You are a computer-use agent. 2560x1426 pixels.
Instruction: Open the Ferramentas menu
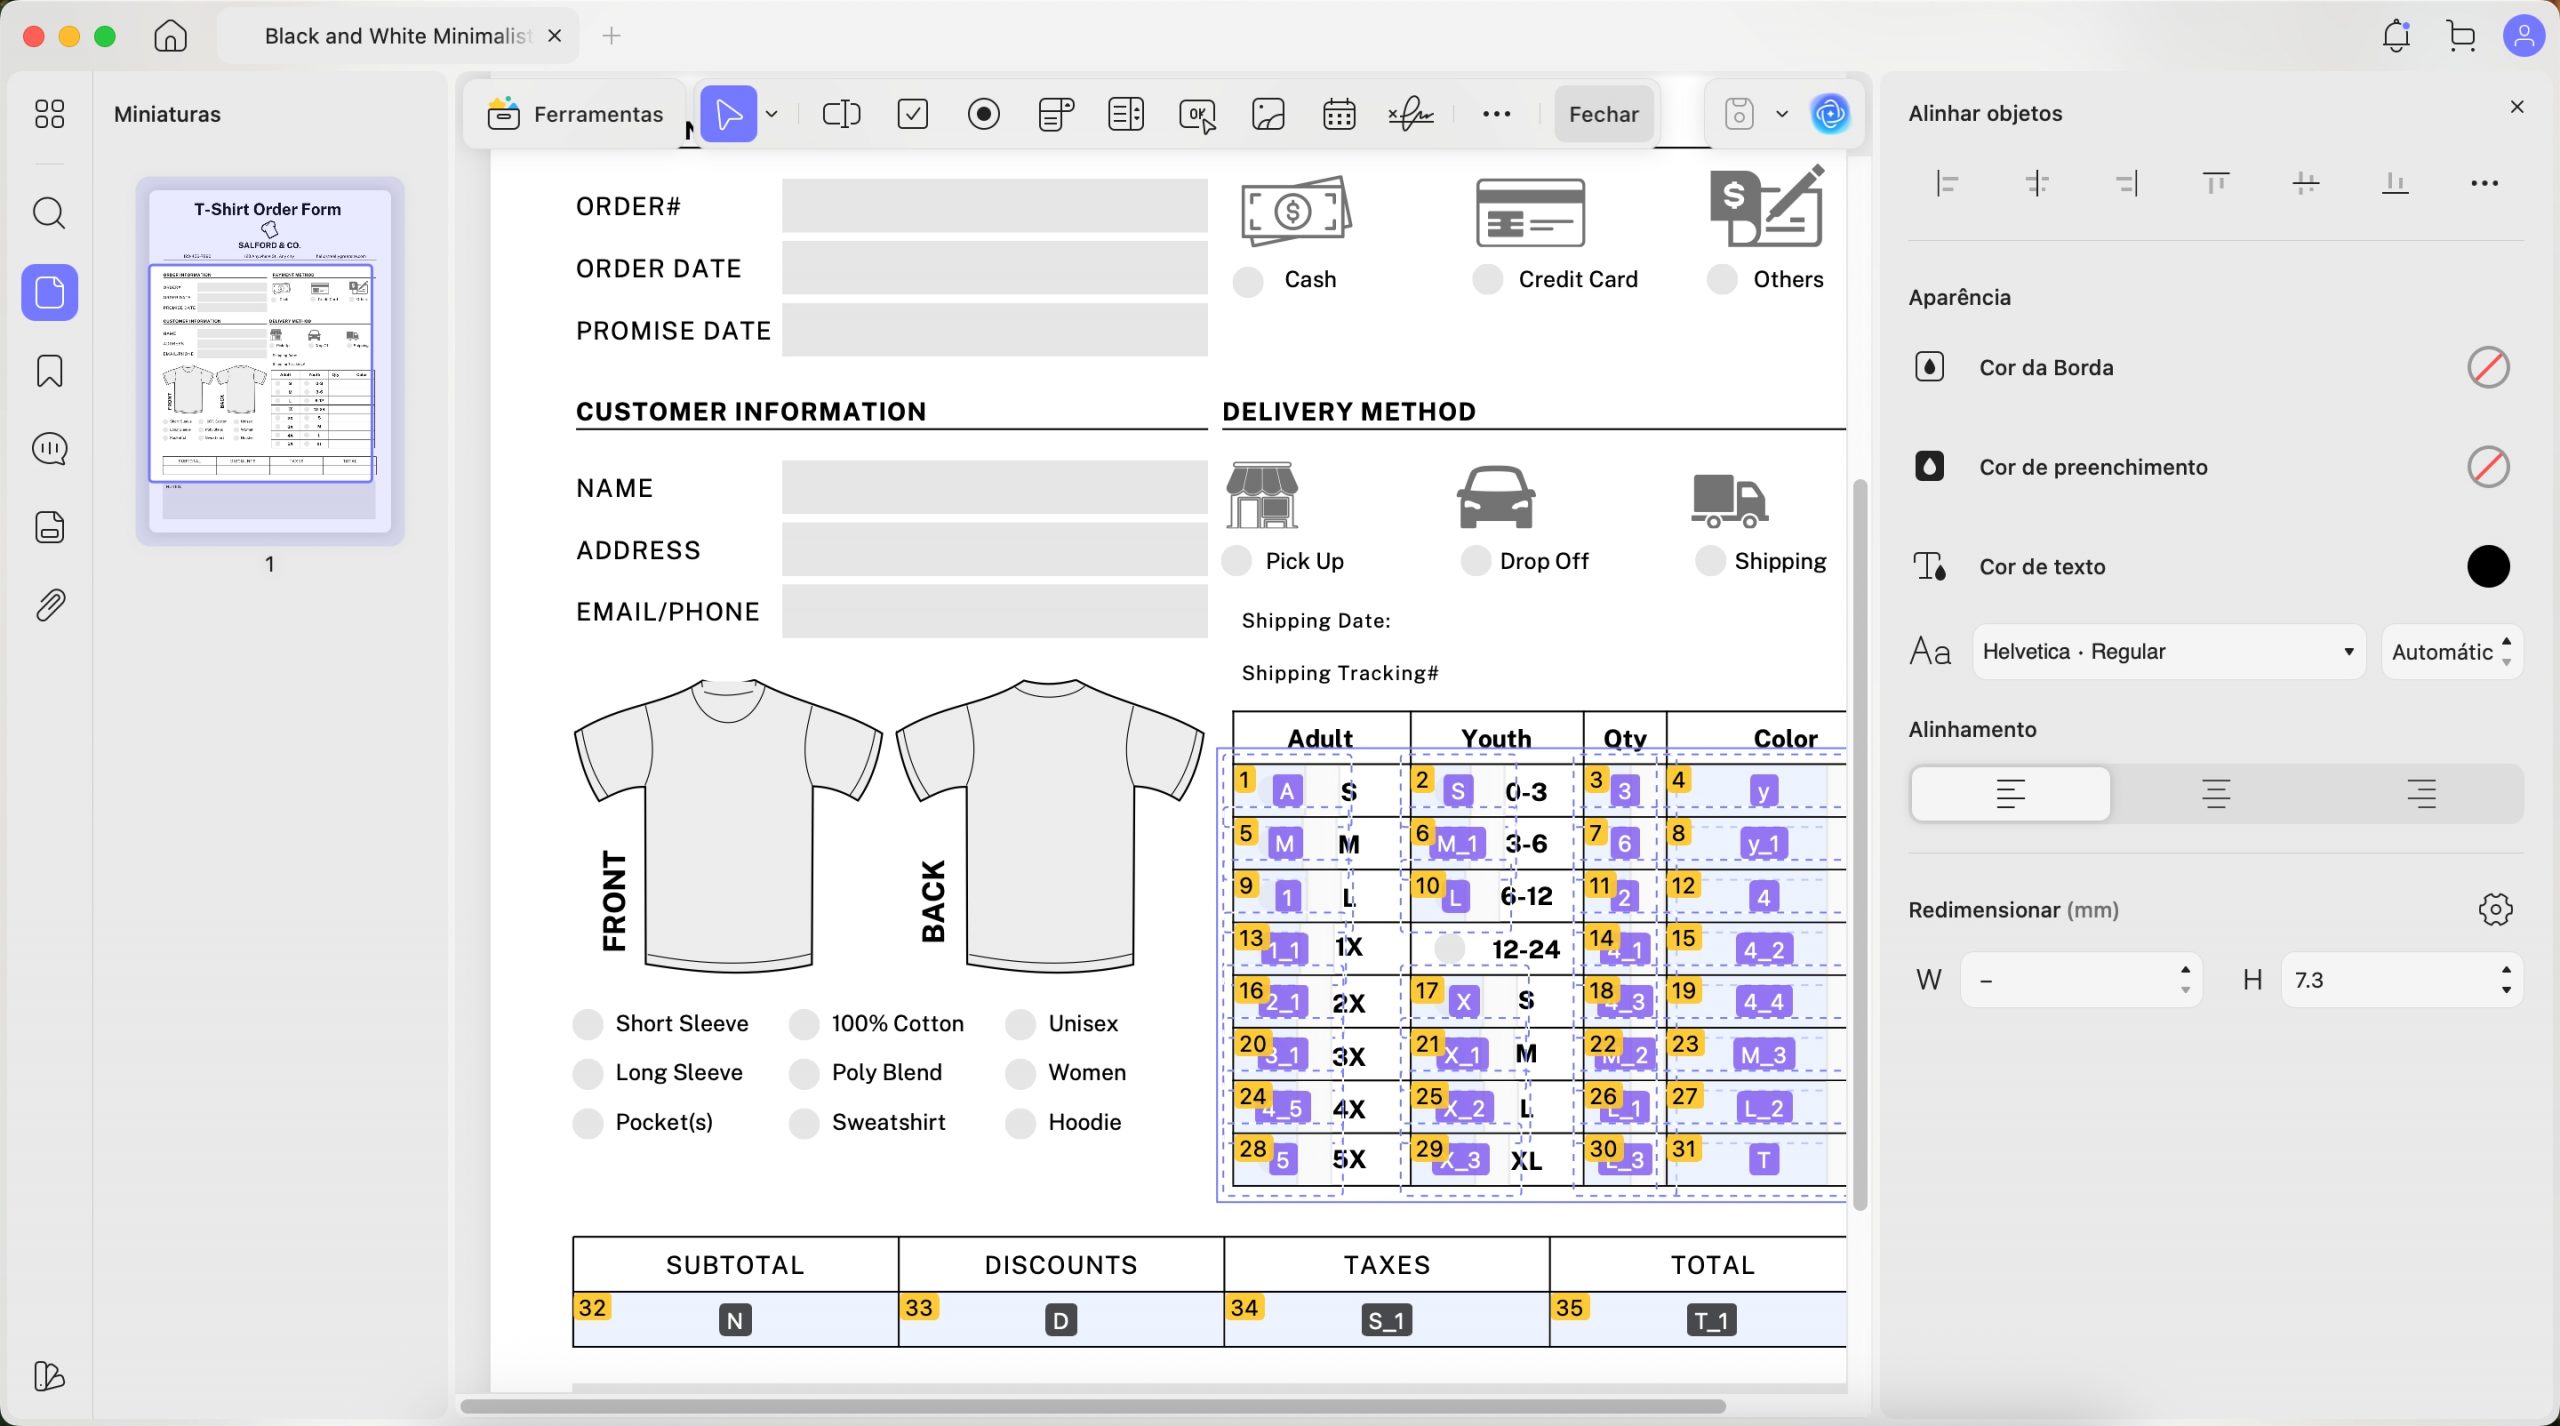tap(575, 114)
